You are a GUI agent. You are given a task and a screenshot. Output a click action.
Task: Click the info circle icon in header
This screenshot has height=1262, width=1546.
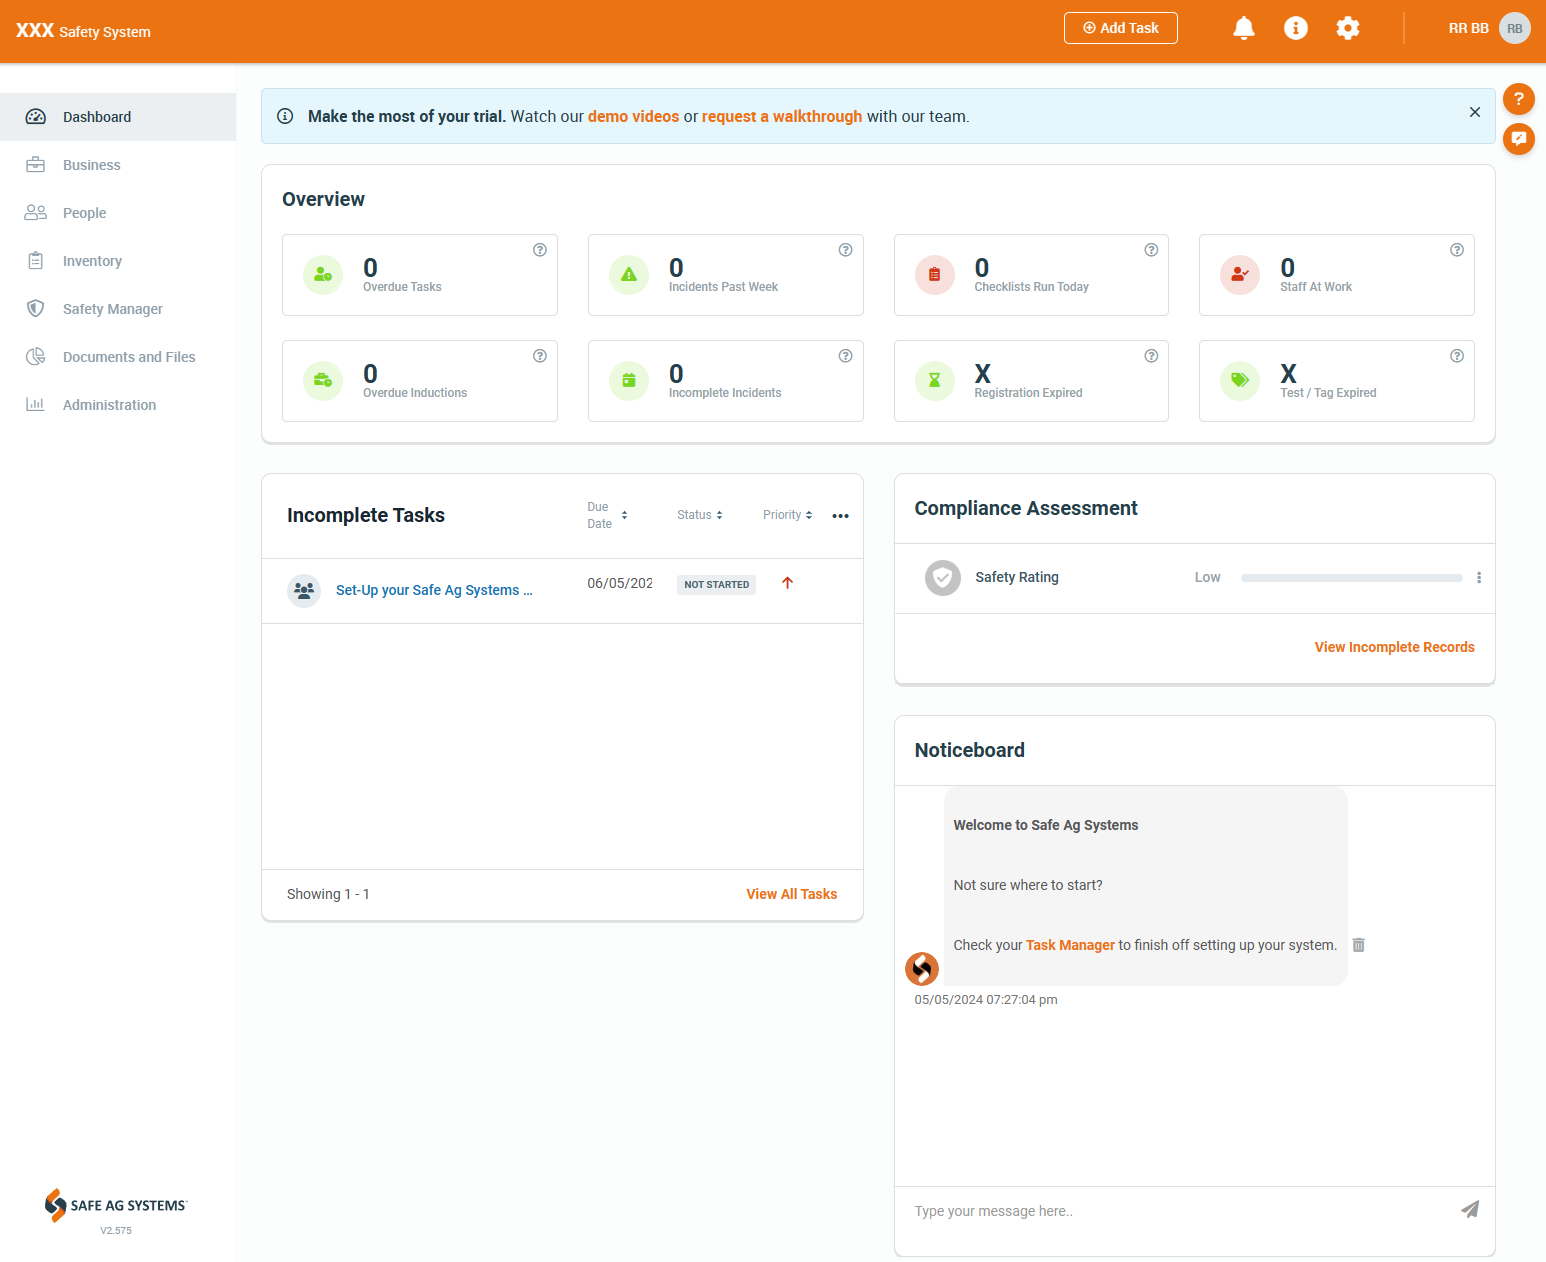(x=1295, y=28)
